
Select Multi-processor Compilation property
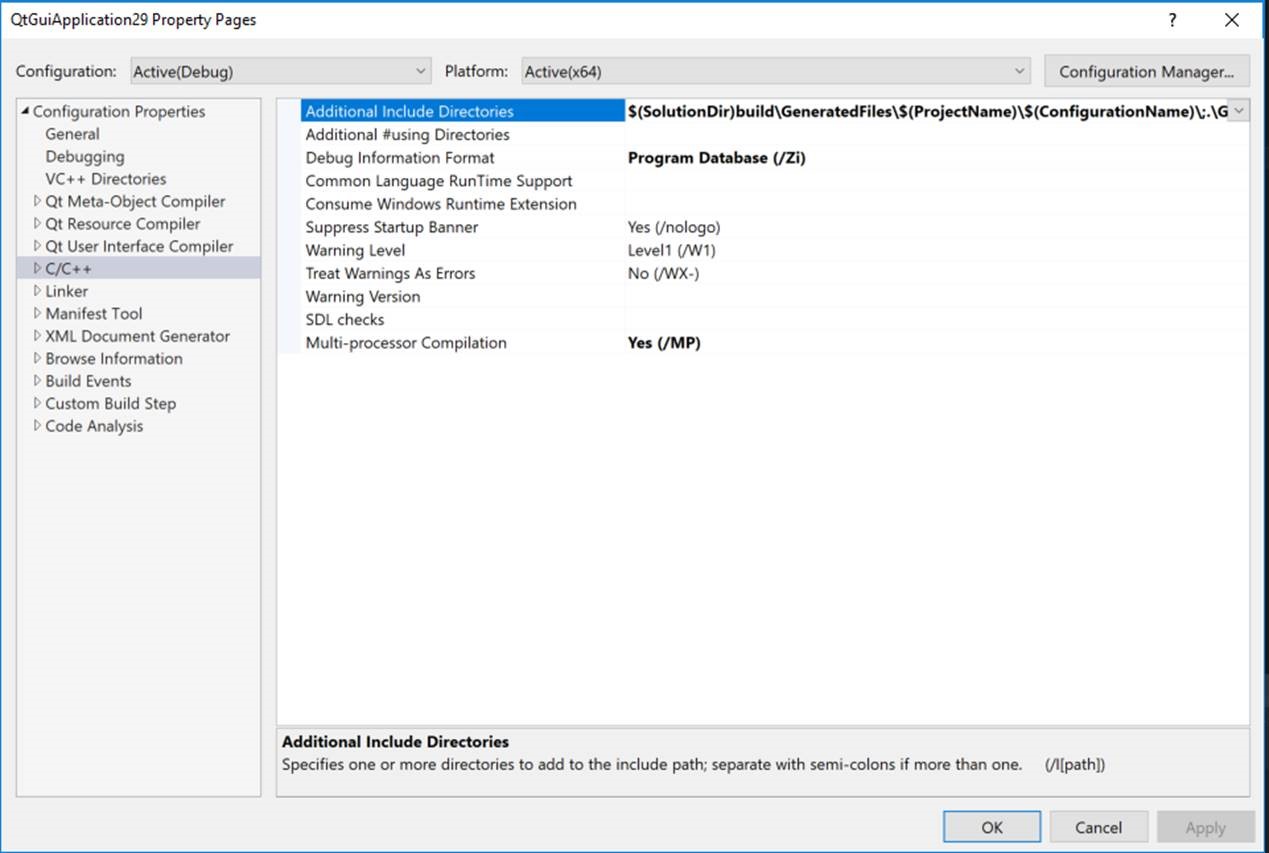[405, 343]
